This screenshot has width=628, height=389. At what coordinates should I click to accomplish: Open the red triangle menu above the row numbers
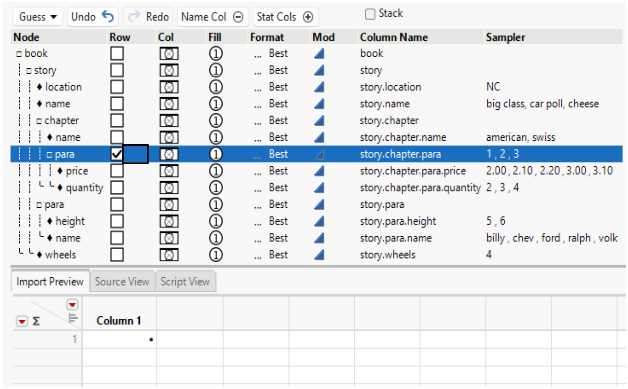pos(72,305)
